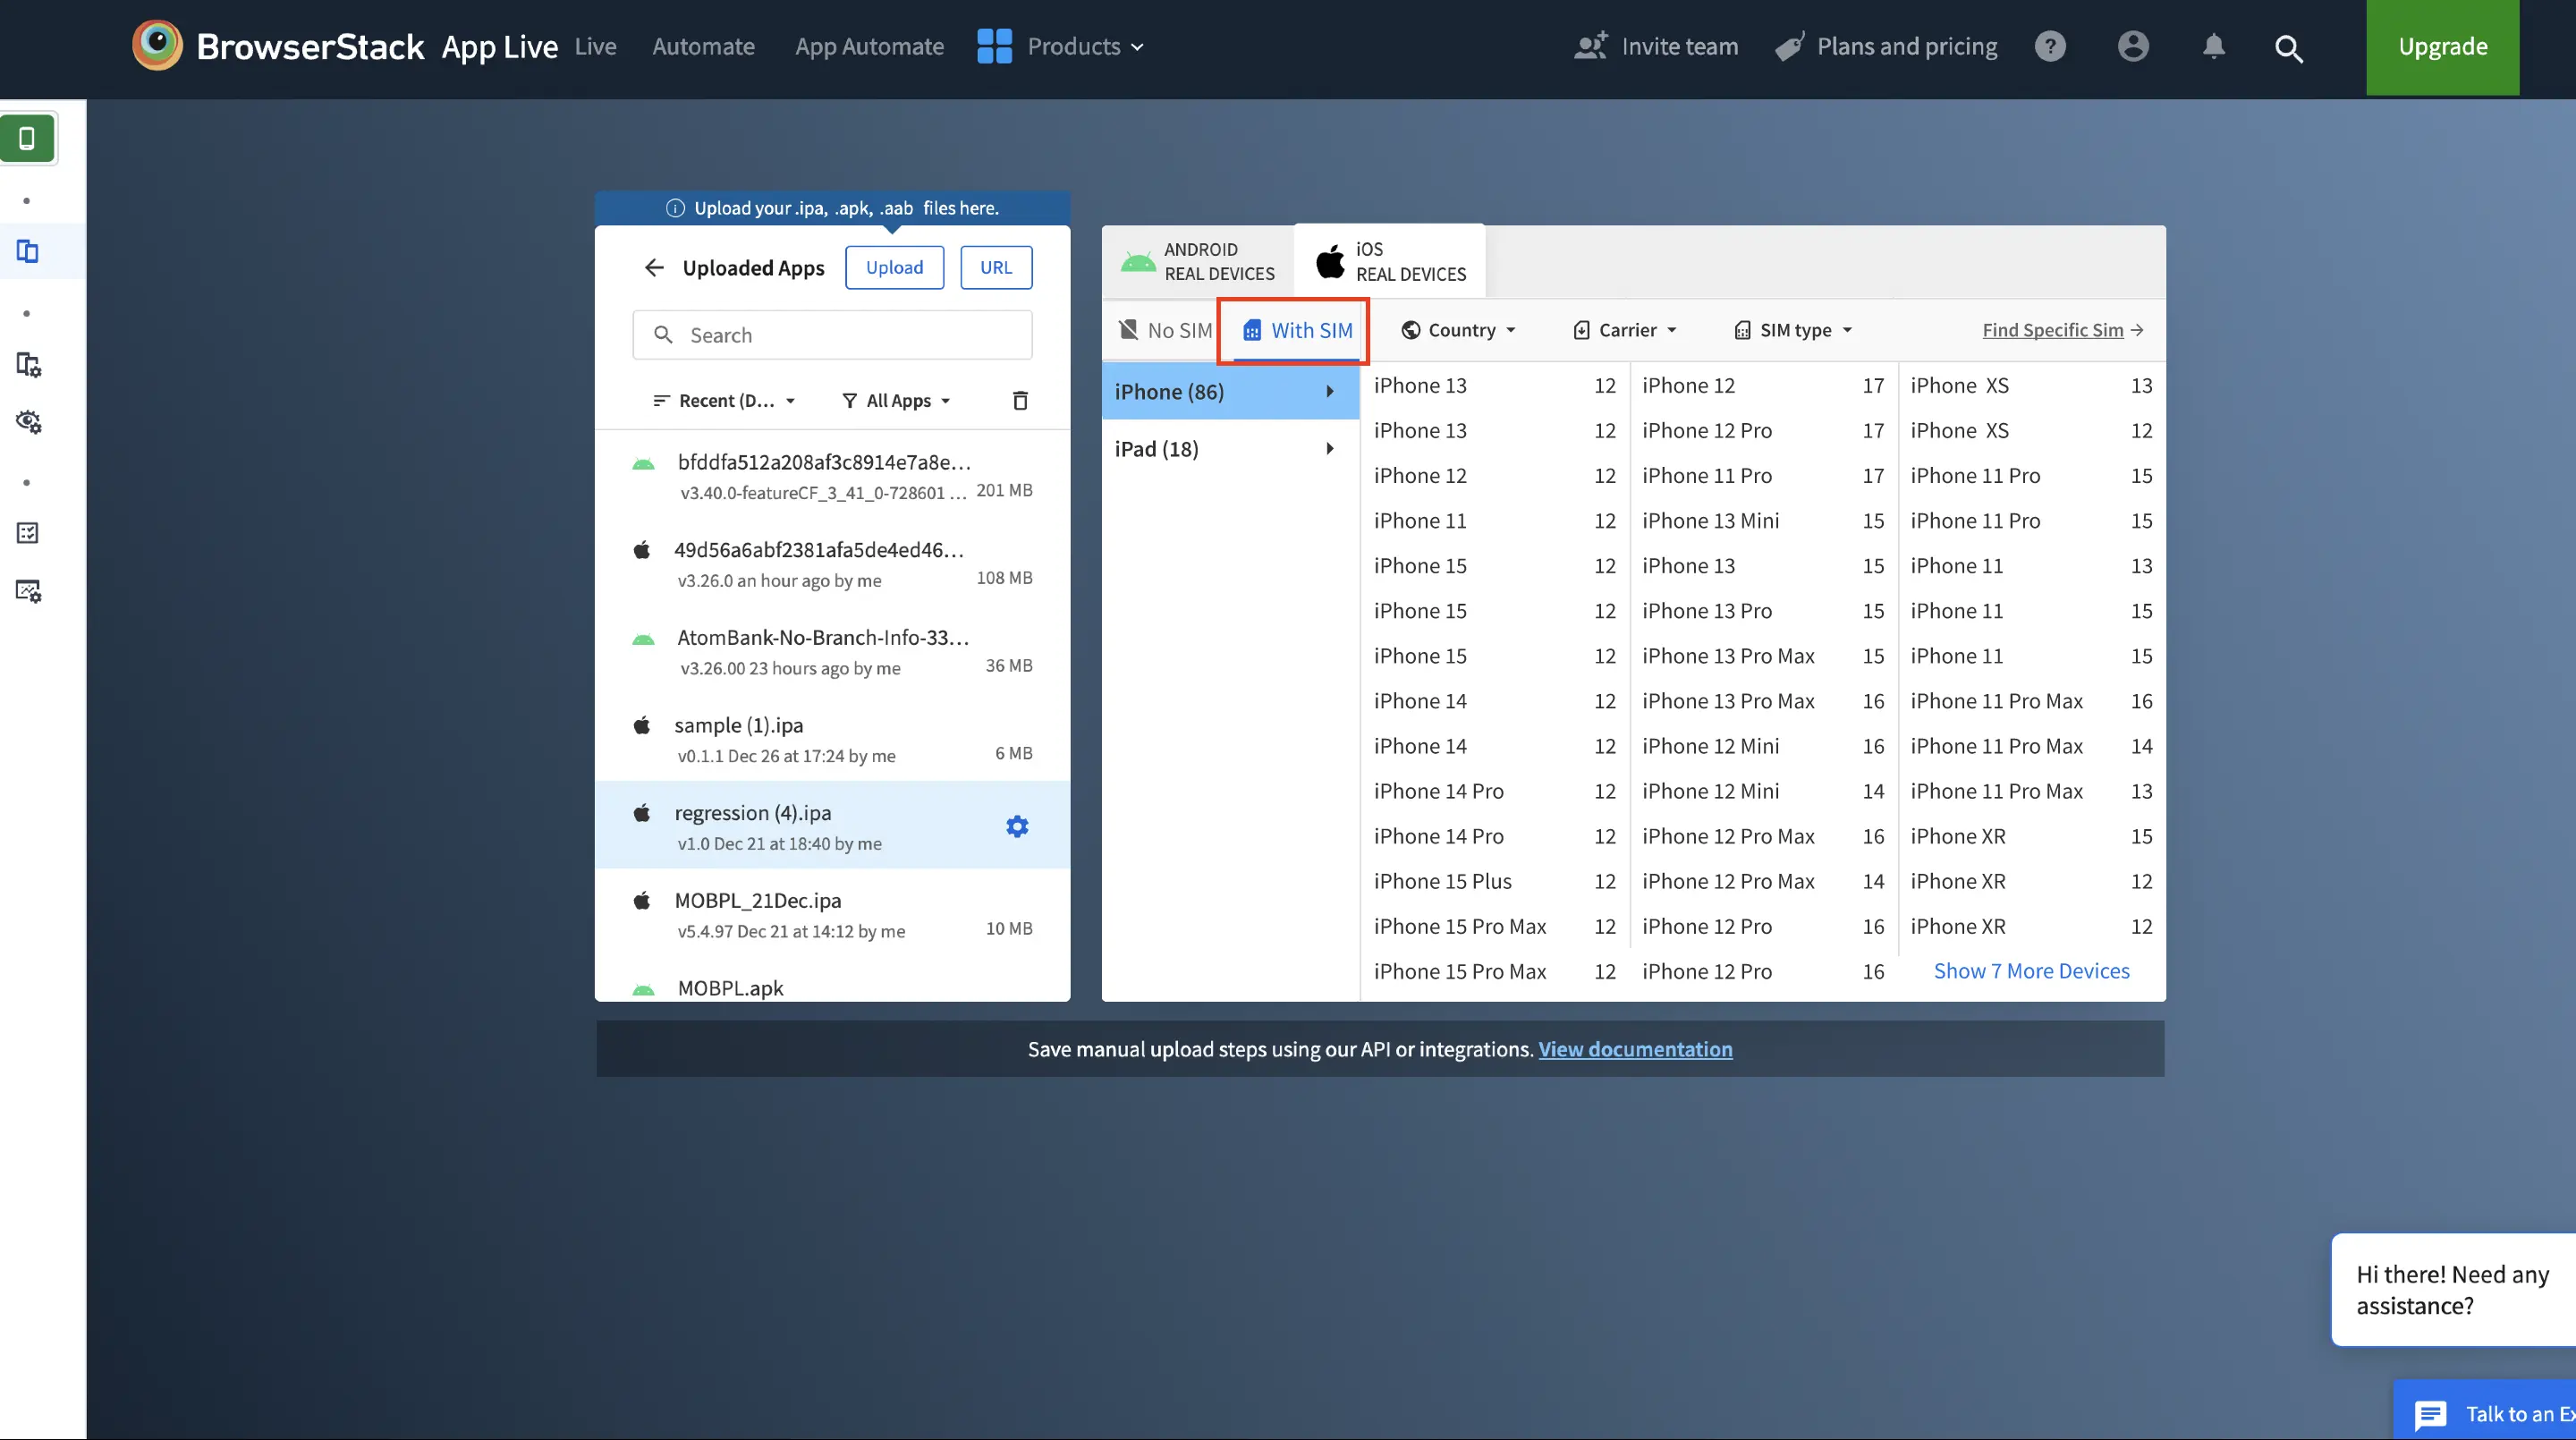Click Plans and pricing link

click(1906, 46)
